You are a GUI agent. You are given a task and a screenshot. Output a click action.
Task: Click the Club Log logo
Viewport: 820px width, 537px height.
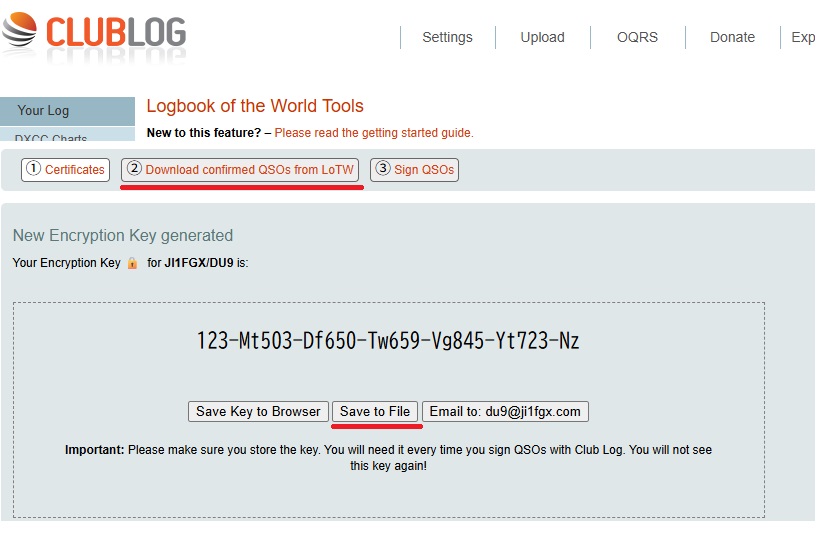pos(94,31)
